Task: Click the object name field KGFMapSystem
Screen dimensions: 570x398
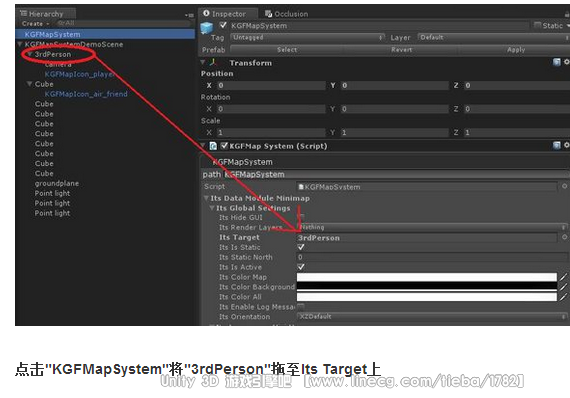Action: 379,26
